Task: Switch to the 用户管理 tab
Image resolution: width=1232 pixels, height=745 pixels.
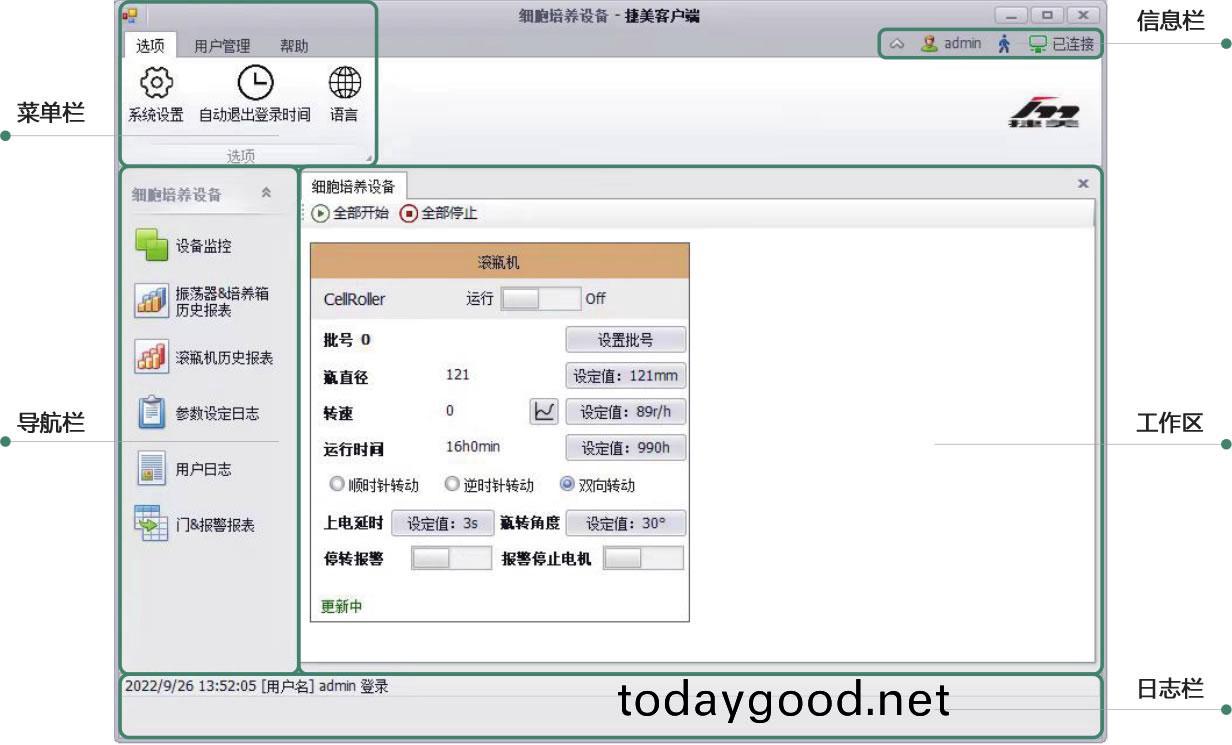Action: coord(222,46)
